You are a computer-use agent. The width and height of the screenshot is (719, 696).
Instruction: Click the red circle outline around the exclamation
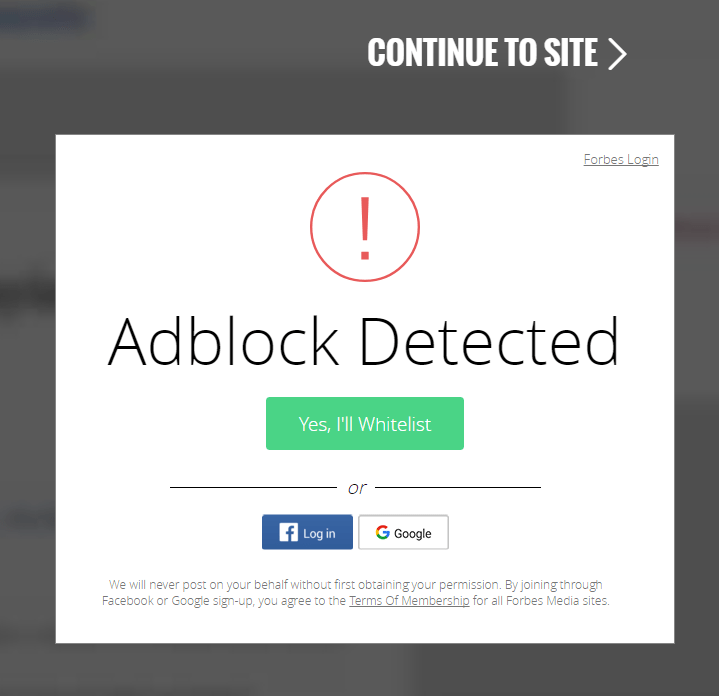point(313,226)
